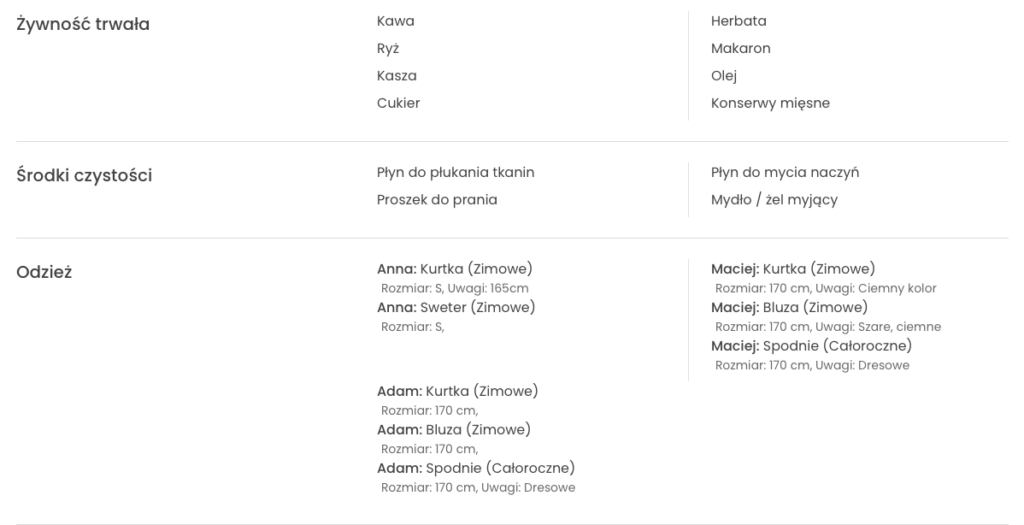Click Anna's Sweter (Zimowe) item
This screenshot has height=525, width=1024.
pyautogui.click(x=456, y=307)
